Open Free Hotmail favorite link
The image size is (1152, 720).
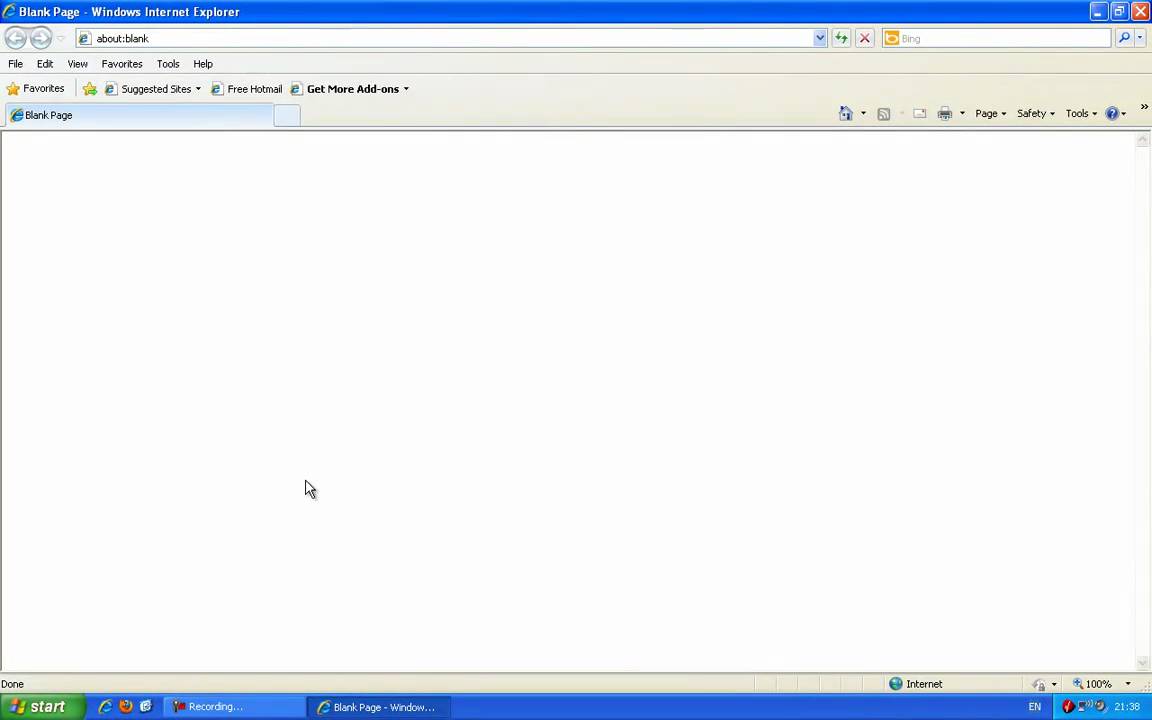pos(246,89)
